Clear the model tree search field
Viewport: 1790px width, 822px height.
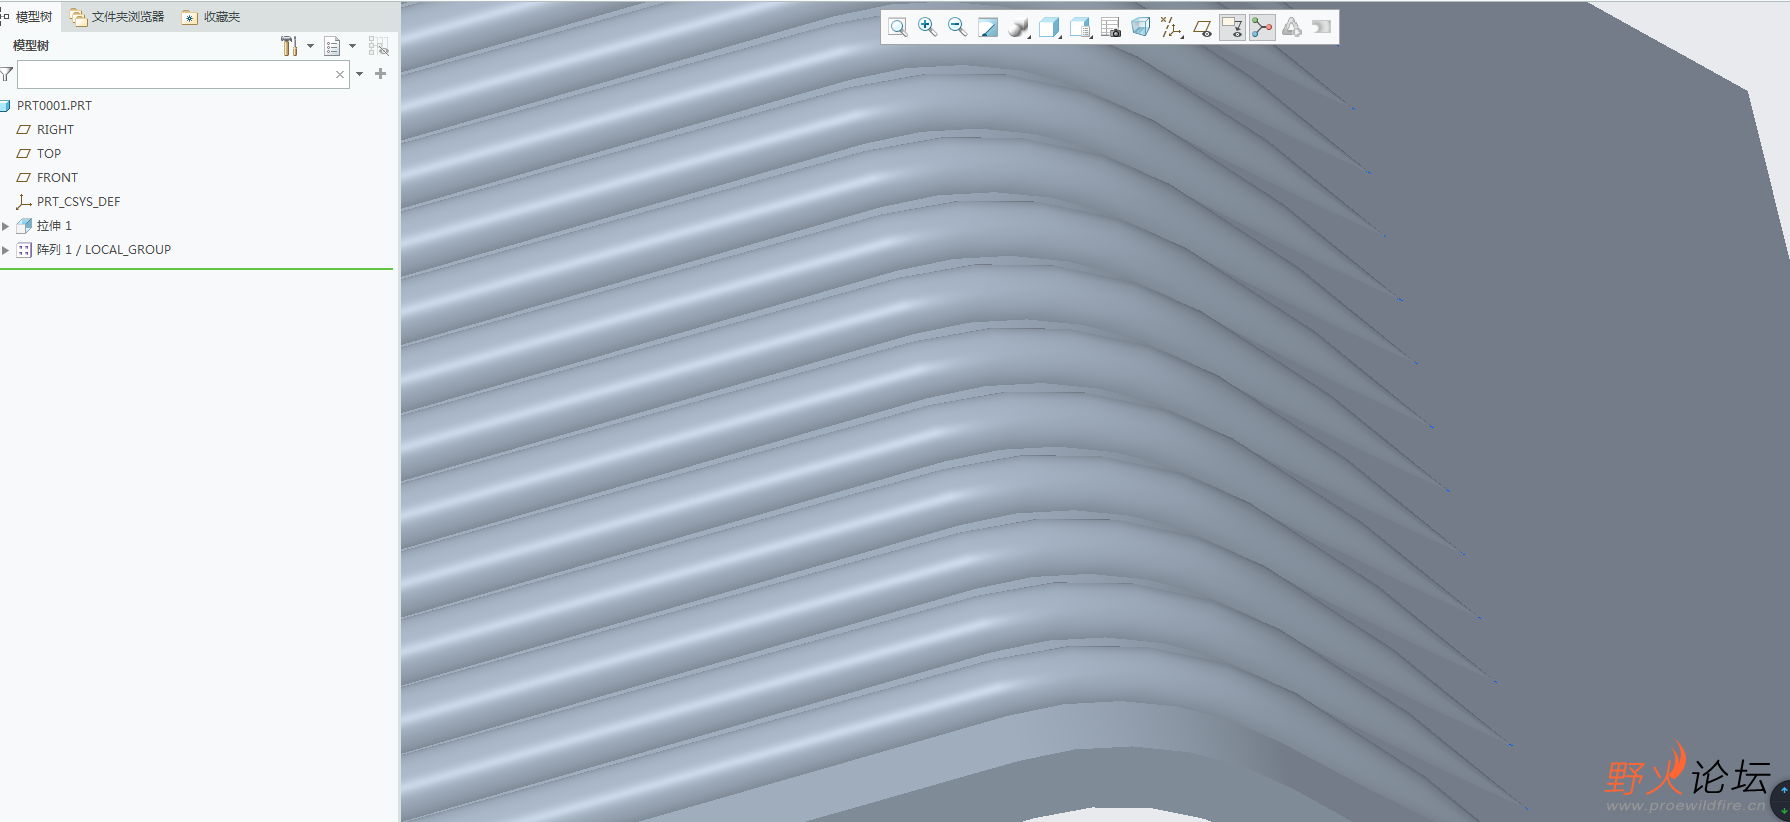coord(340,74)
